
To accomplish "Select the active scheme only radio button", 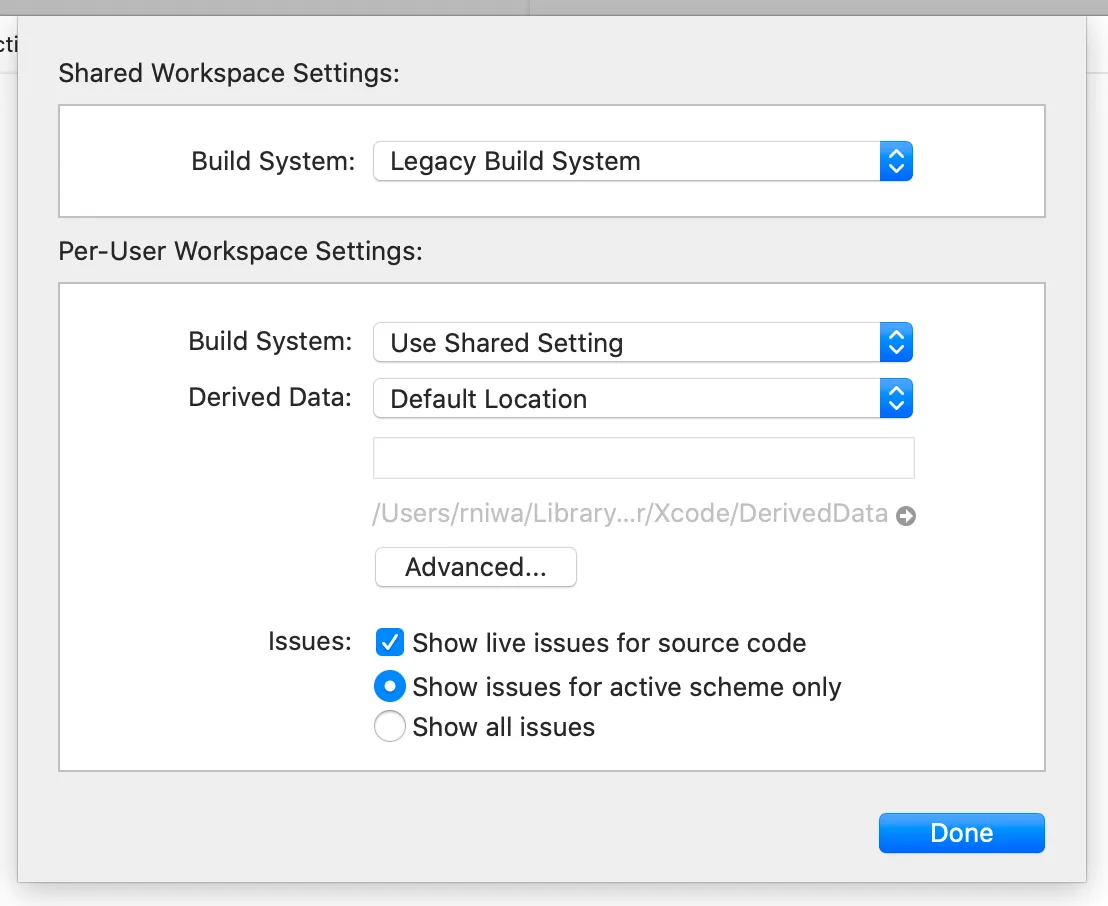I will coord(389,687).
